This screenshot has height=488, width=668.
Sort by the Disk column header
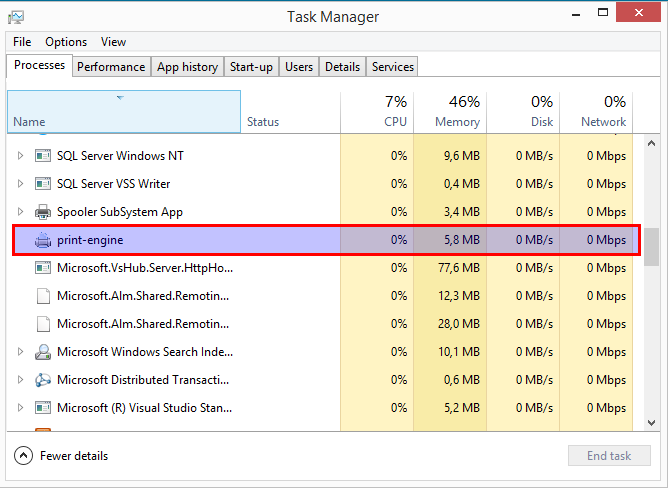523,112
